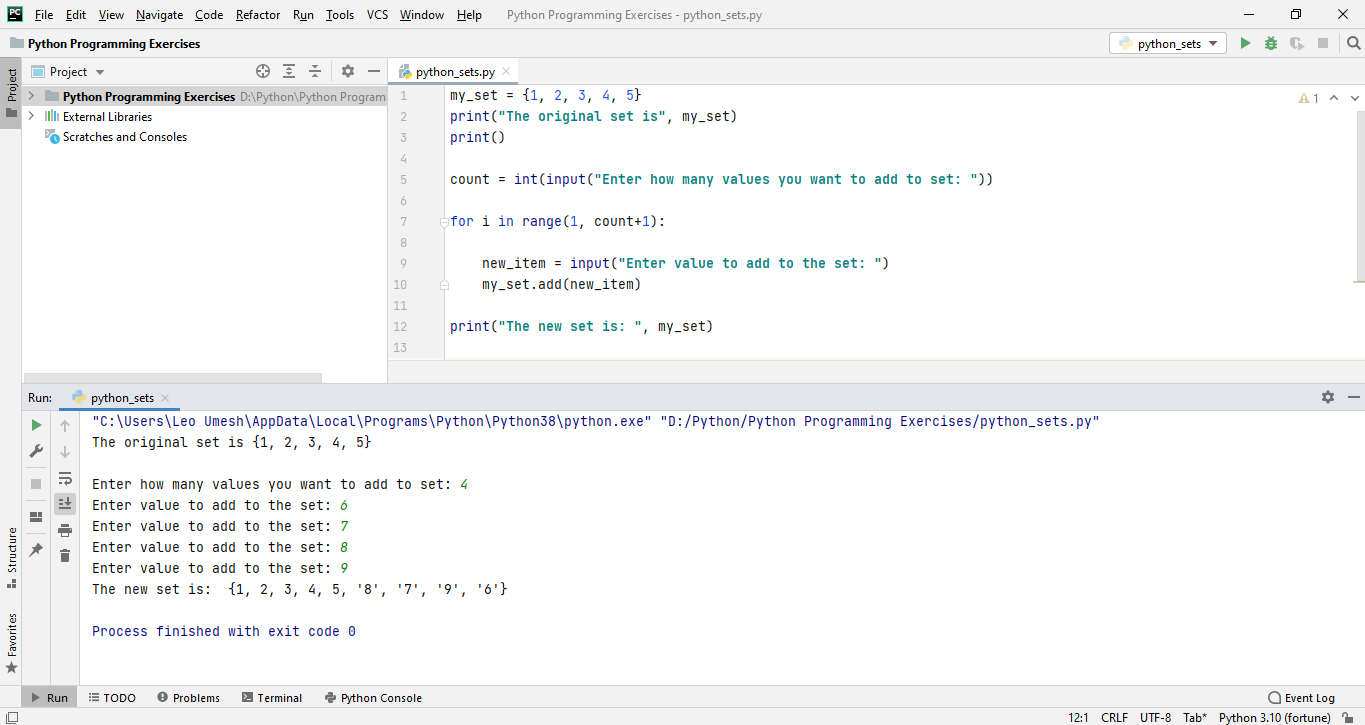Select Scratches and Consoles item
Image resolution: width=1365 pixels, height=725 pixels.
[x=125, y=137]
